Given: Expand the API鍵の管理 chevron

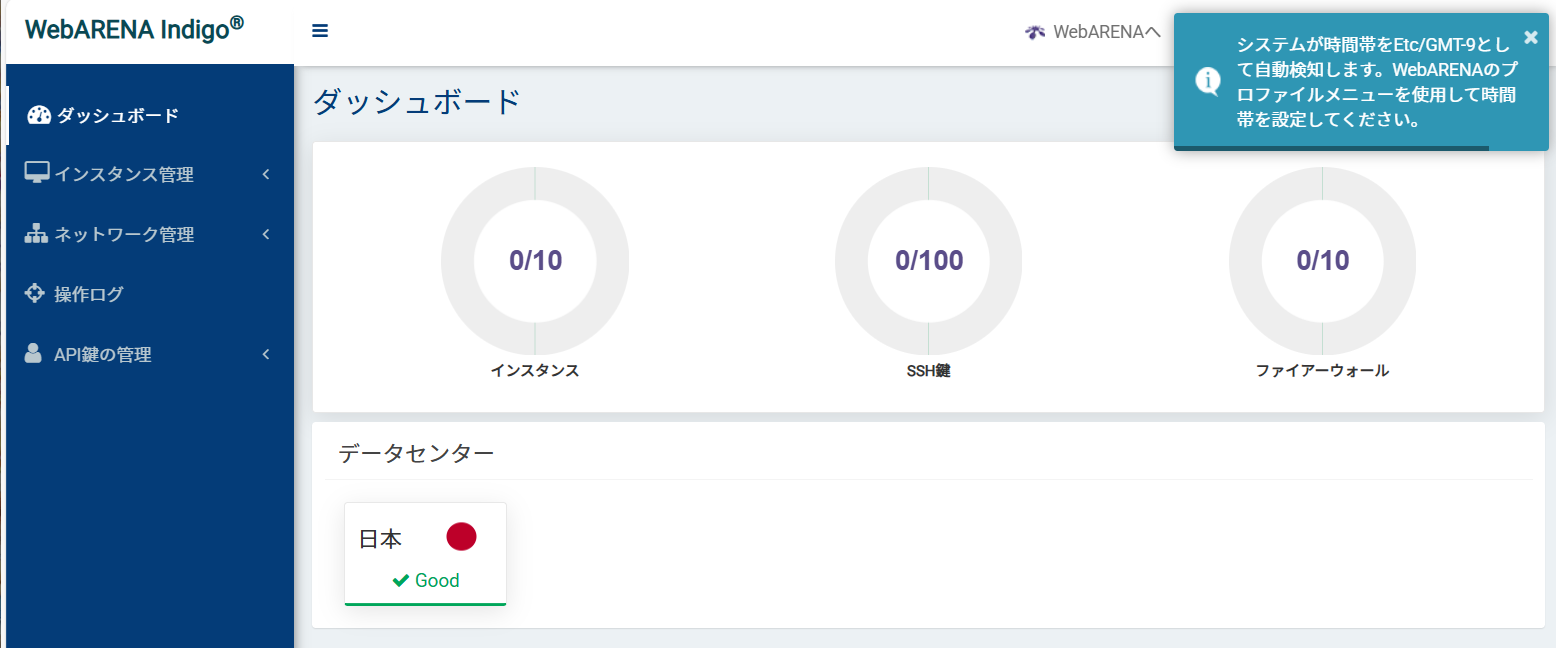Looking at the screenshot, I should (x=266, y=354).
